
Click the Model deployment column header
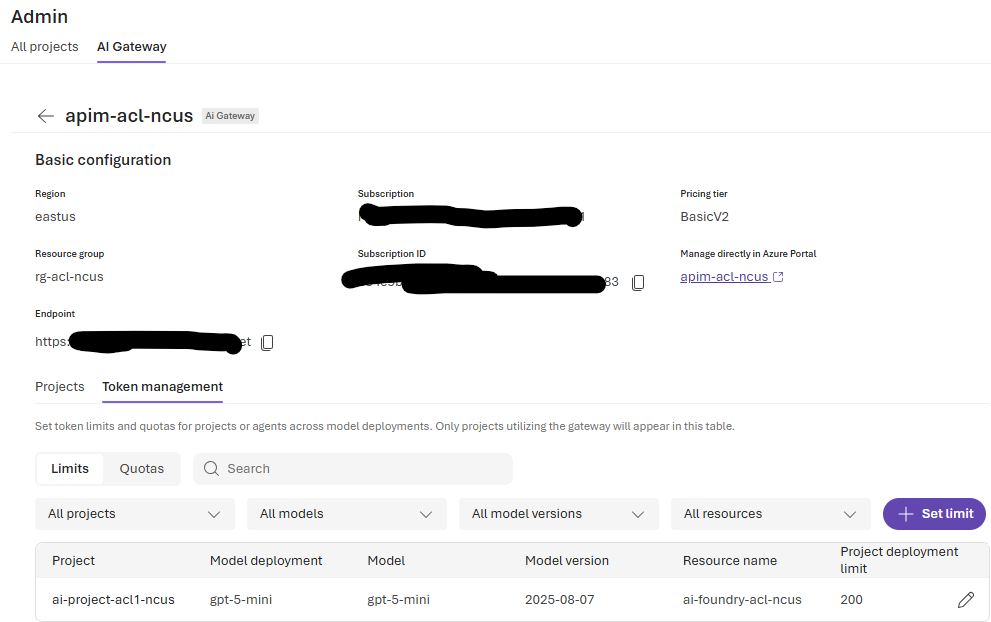click(x=266, y=561)
